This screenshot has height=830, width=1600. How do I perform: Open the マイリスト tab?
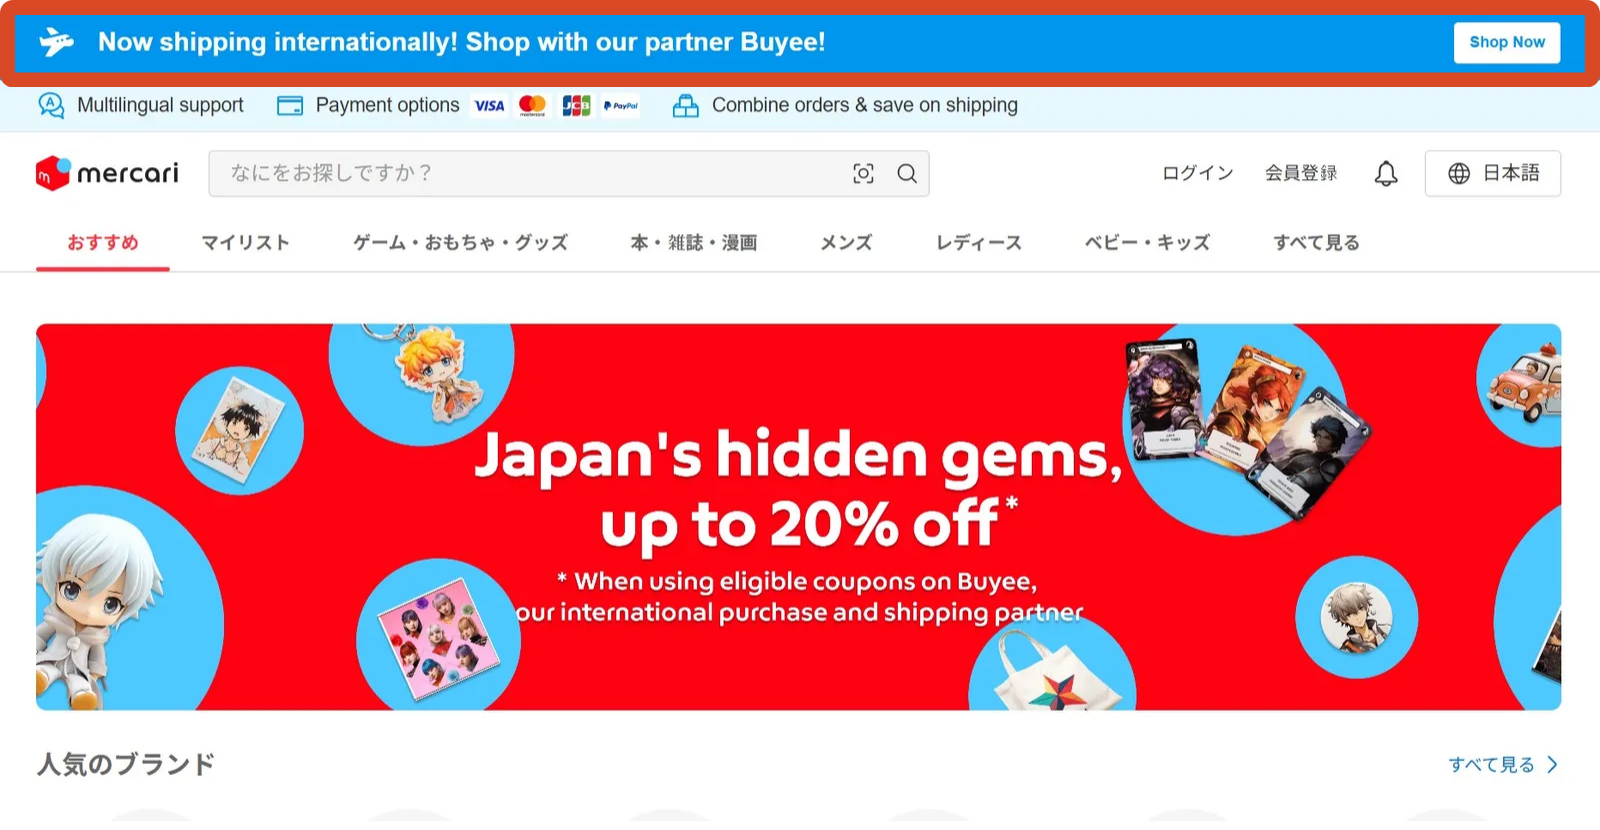[x=245, y=243]
